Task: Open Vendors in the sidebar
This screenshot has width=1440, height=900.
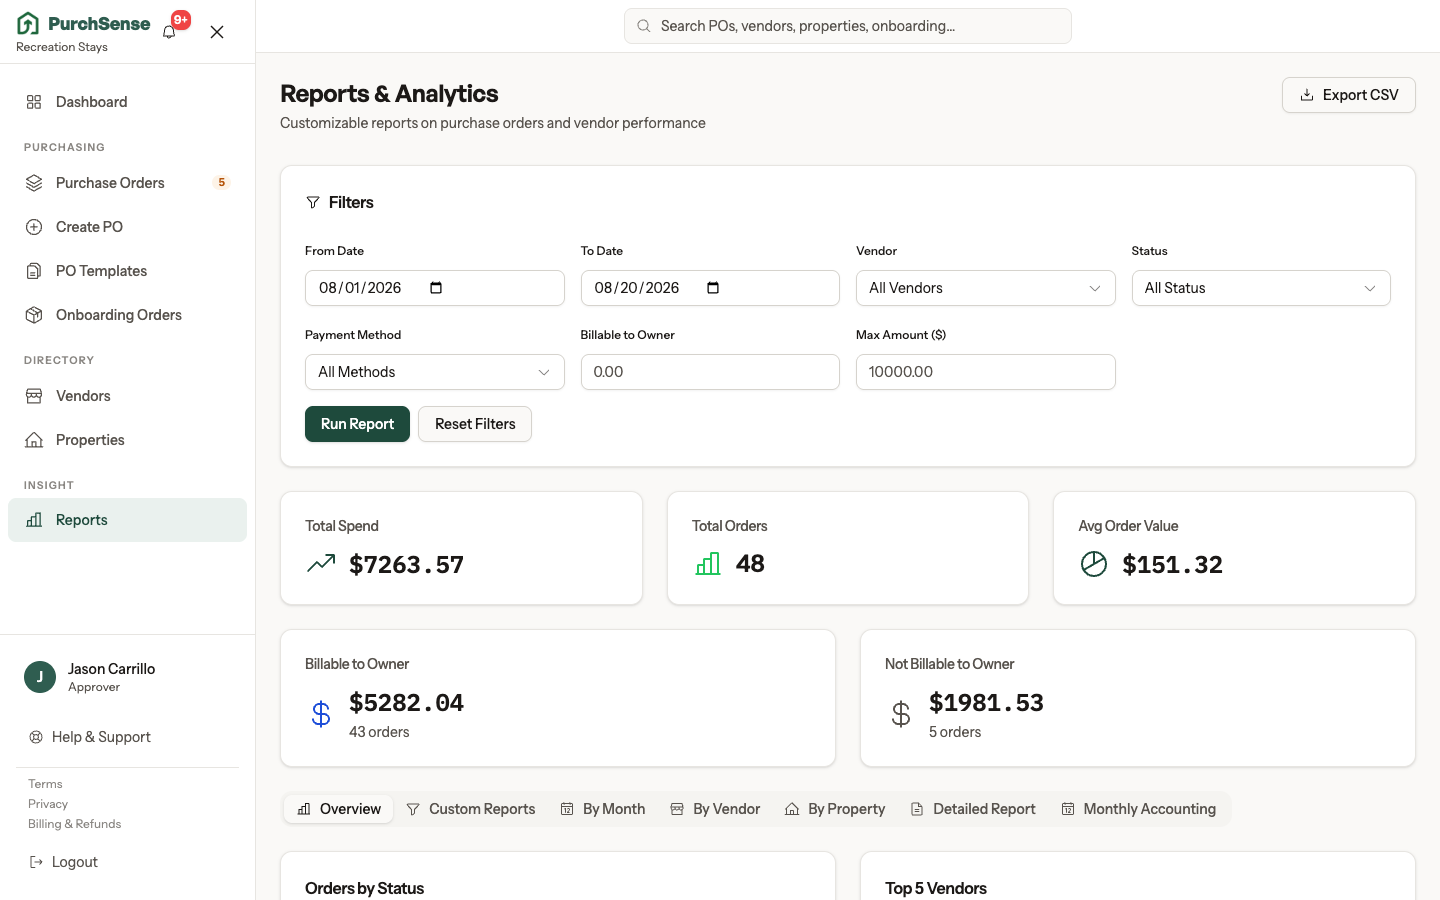Action: 127,396
